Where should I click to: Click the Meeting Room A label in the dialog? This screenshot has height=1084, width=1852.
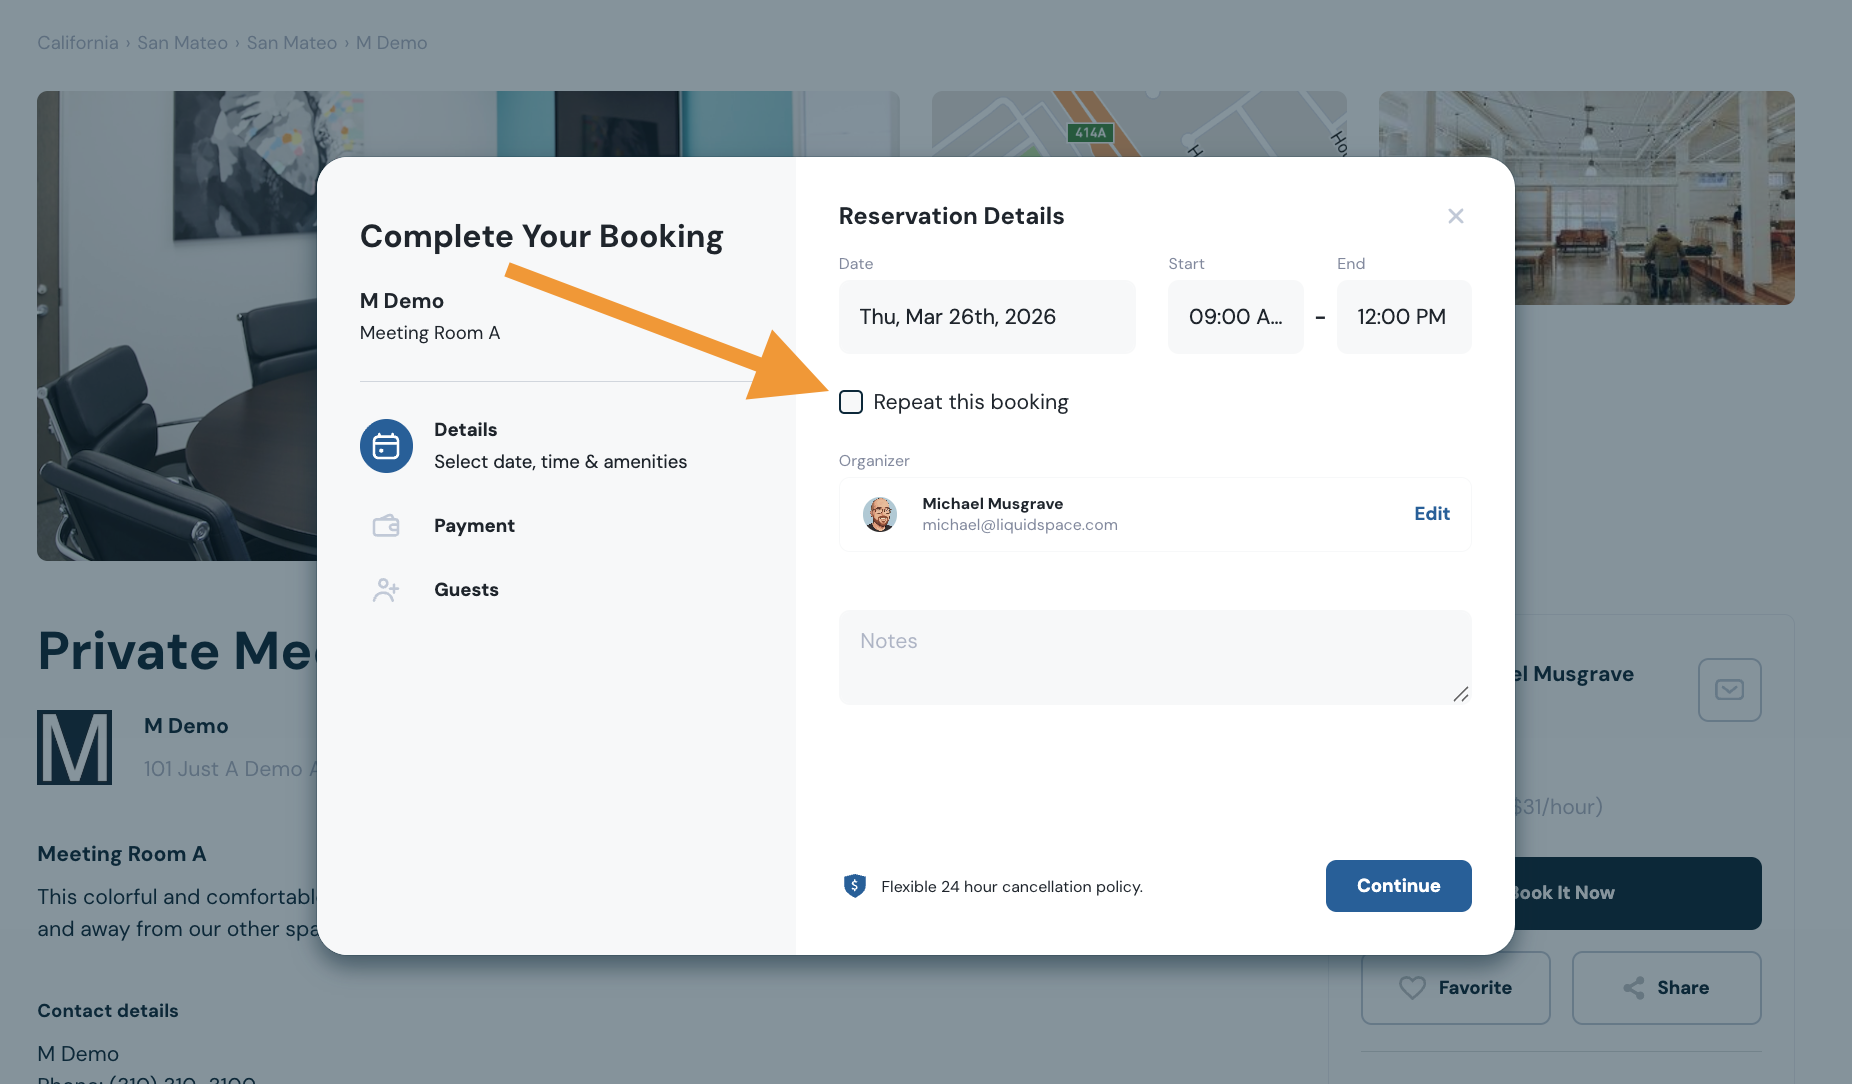430,333
